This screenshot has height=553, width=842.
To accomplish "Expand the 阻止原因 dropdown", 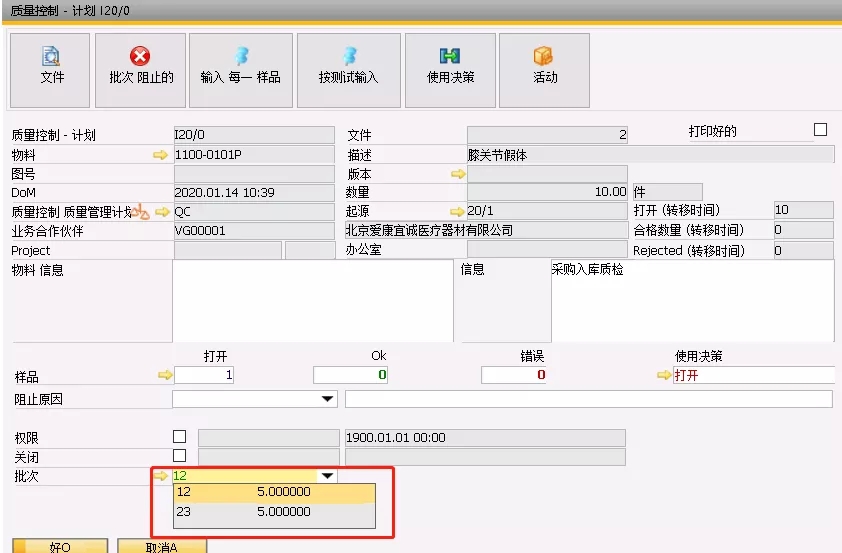I will [327, 399].
